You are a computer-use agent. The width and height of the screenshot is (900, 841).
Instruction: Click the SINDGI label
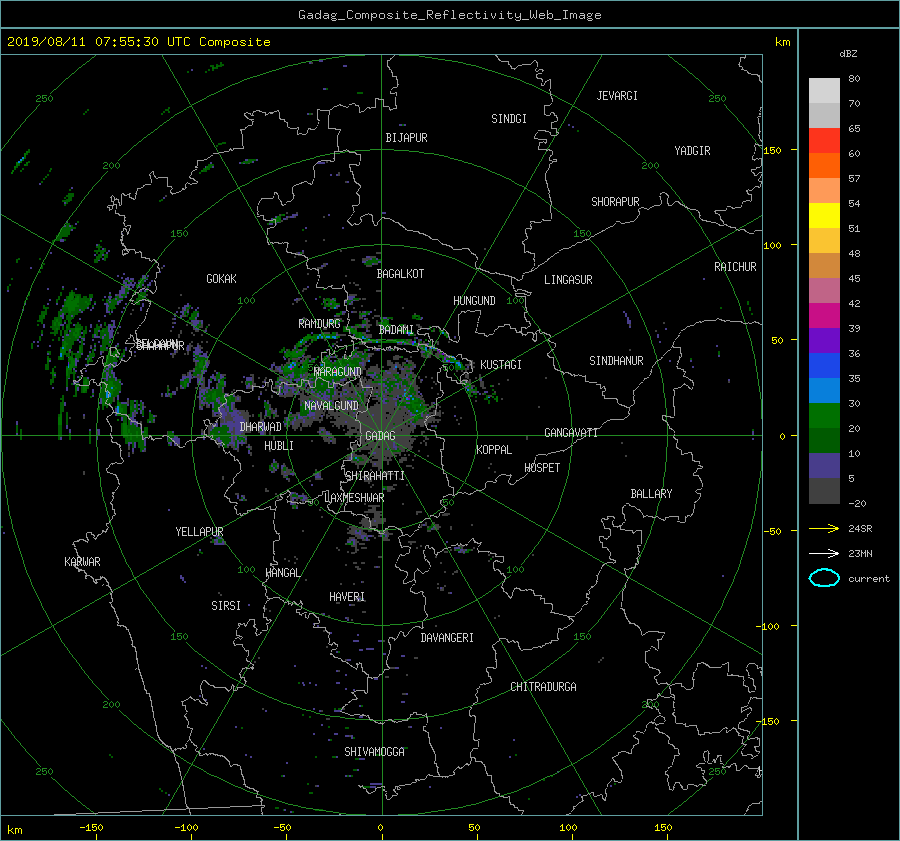tap(509, 119)
